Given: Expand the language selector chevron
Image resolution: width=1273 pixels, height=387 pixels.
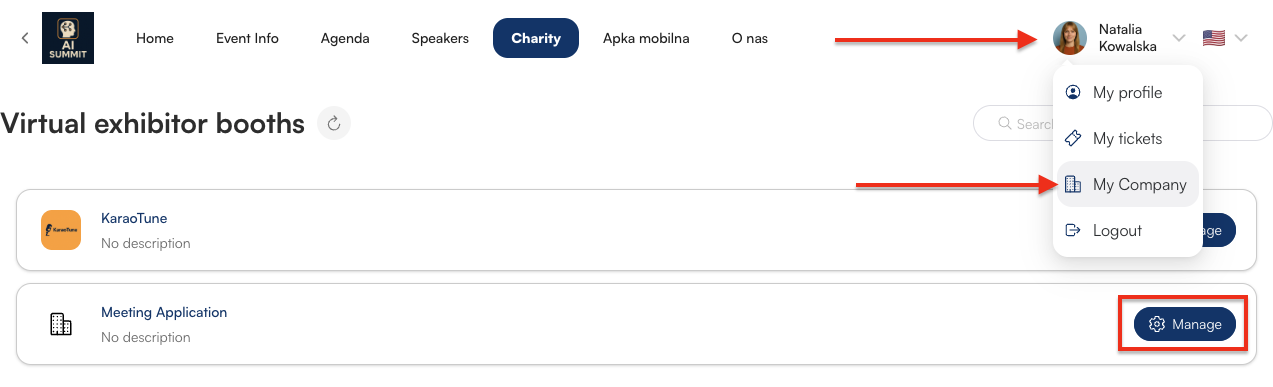Looking at the screenshot, I should pyautogui.click(x=1242, y=38).
